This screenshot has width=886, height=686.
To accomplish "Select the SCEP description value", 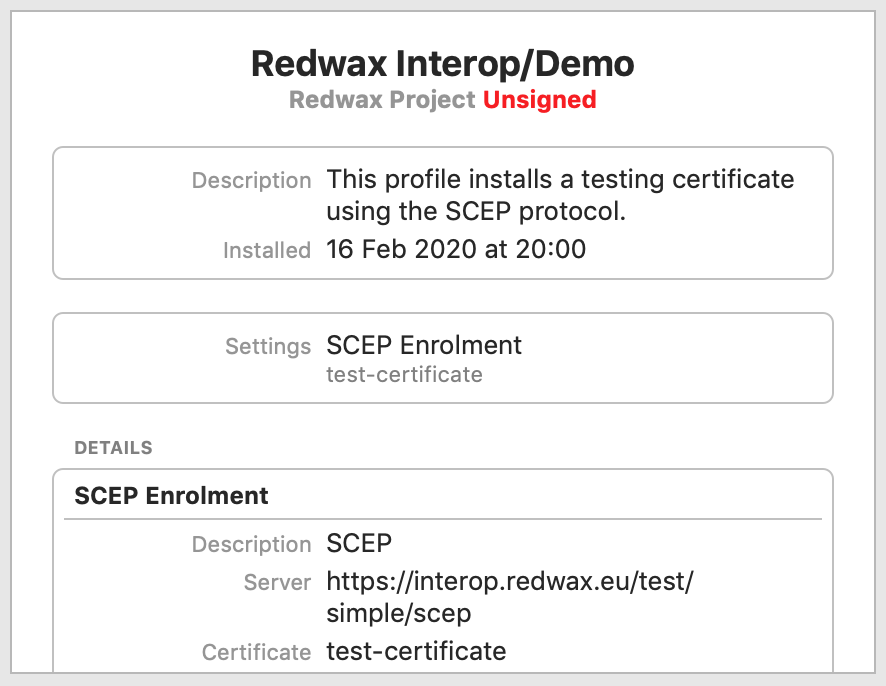I will (359, 544).
